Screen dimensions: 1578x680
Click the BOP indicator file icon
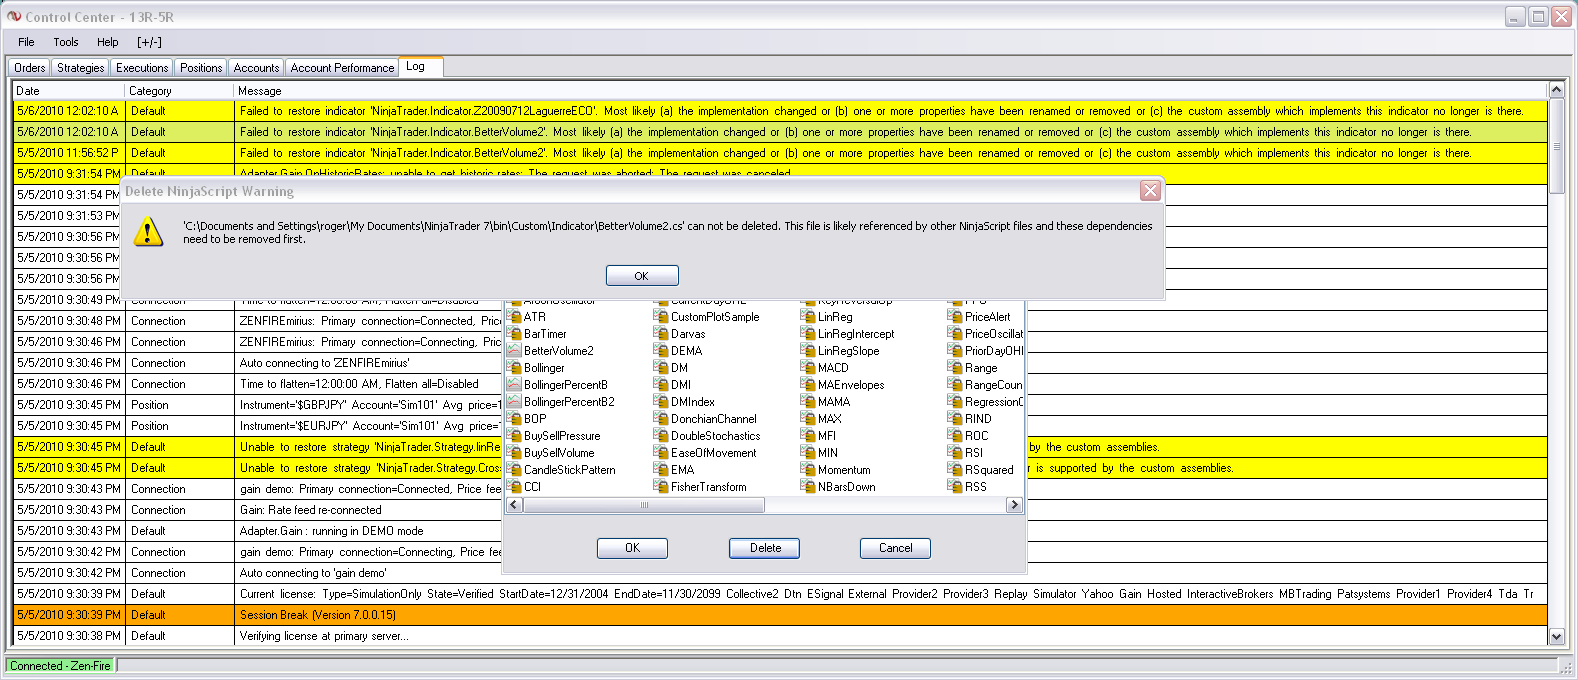coord(515,419)
